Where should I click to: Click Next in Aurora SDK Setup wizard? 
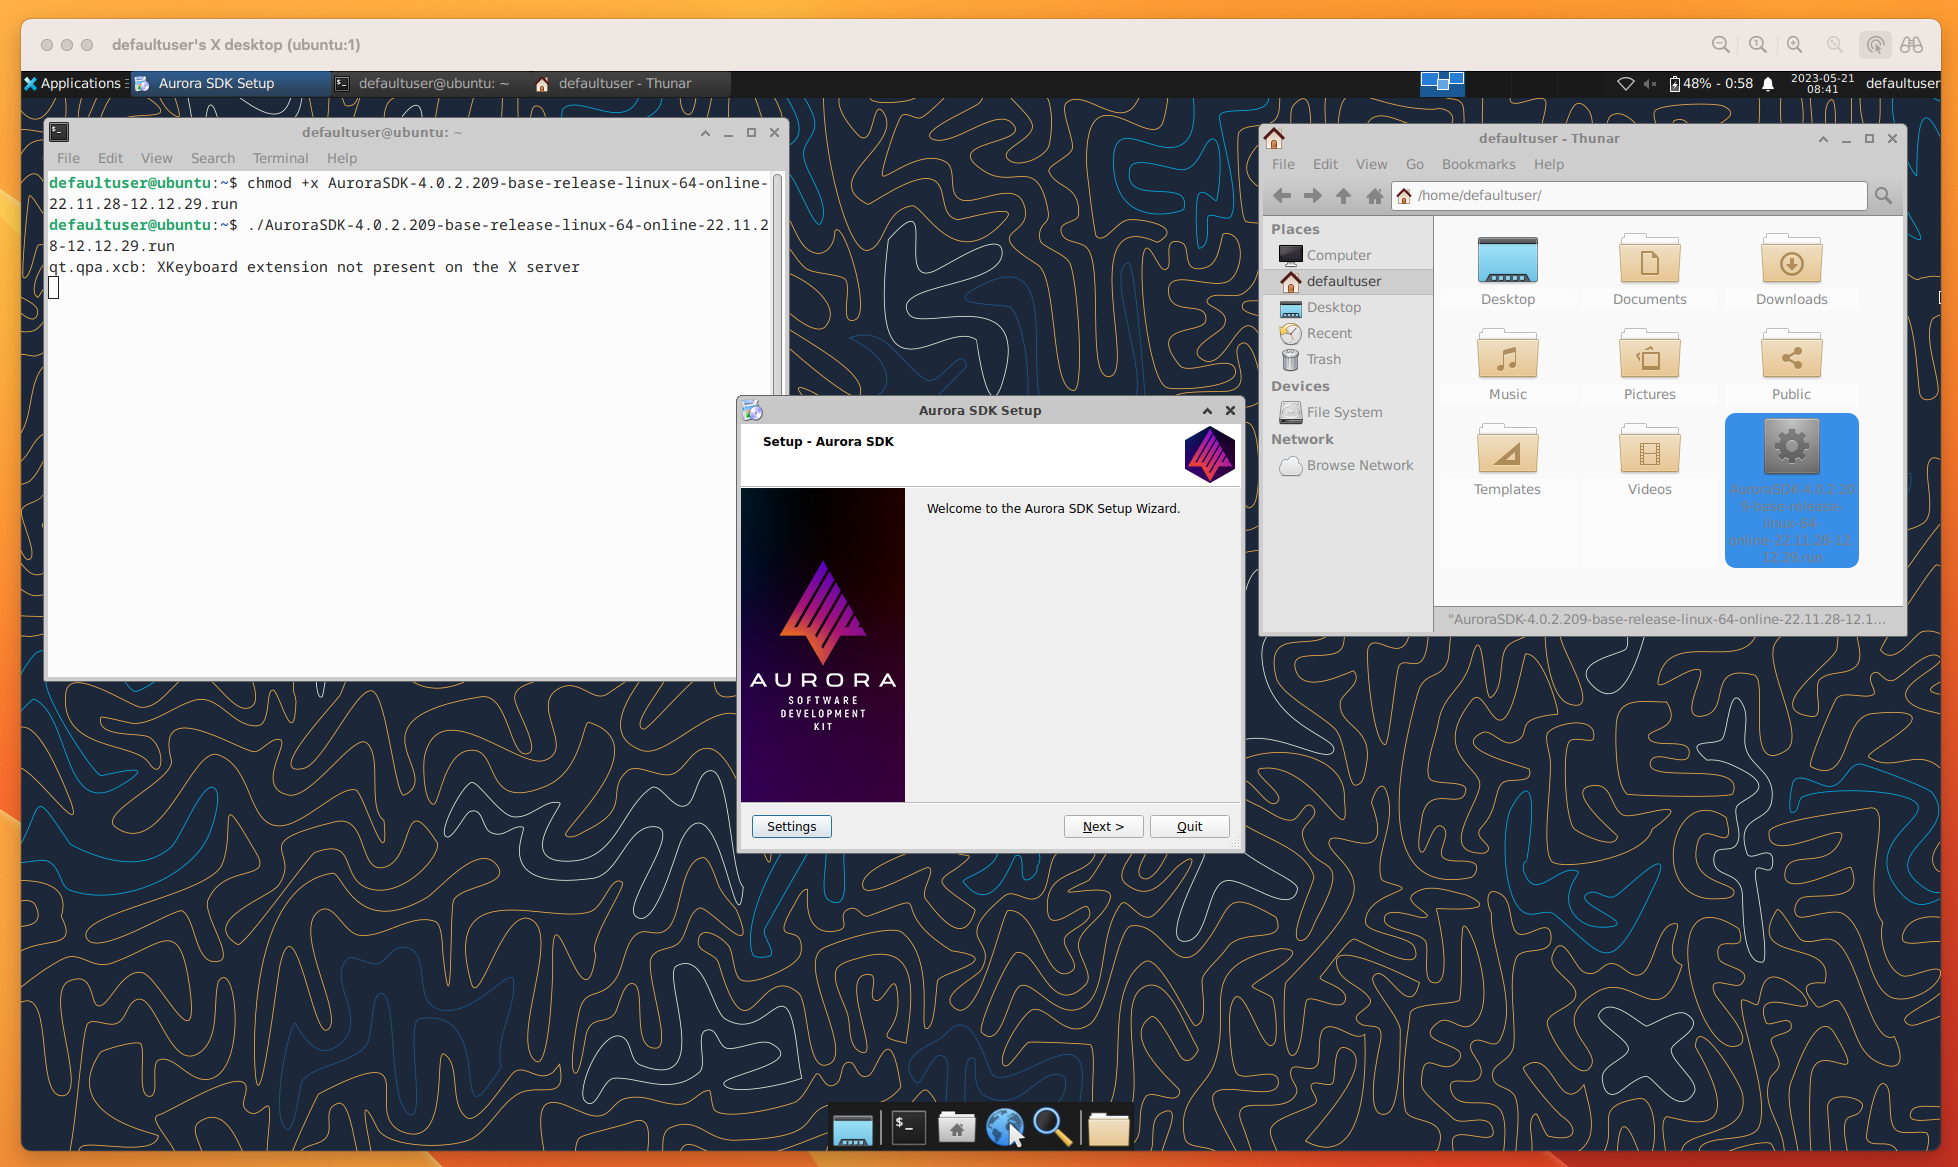pos(1103,826)
